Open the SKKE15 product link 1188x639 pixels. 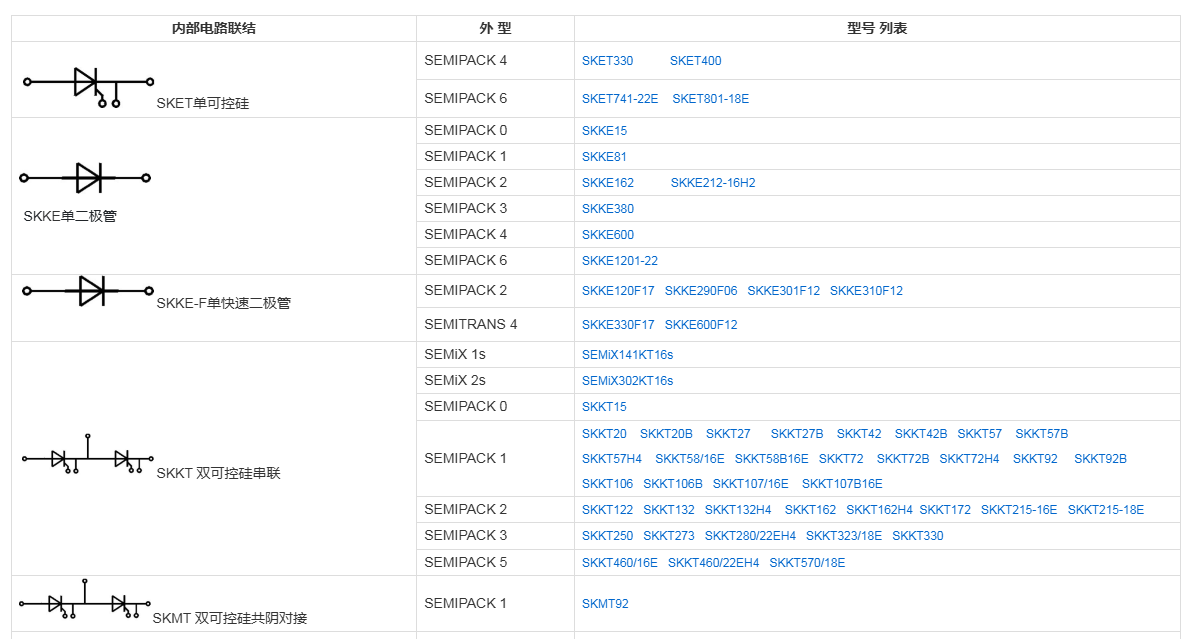(x=604, y=131)
